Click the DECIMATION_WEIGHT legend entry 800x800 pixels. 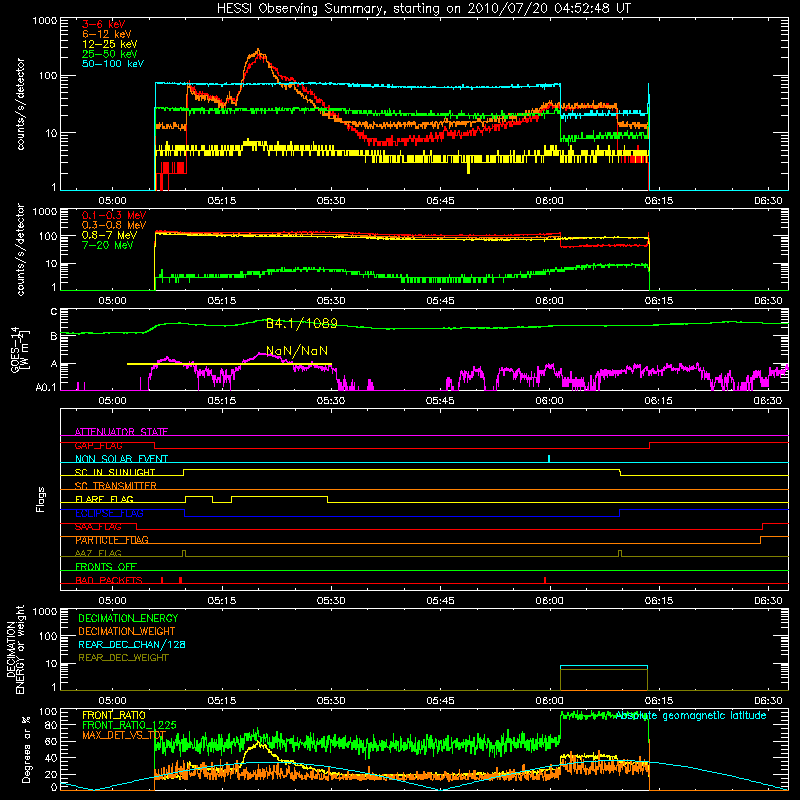127,631
